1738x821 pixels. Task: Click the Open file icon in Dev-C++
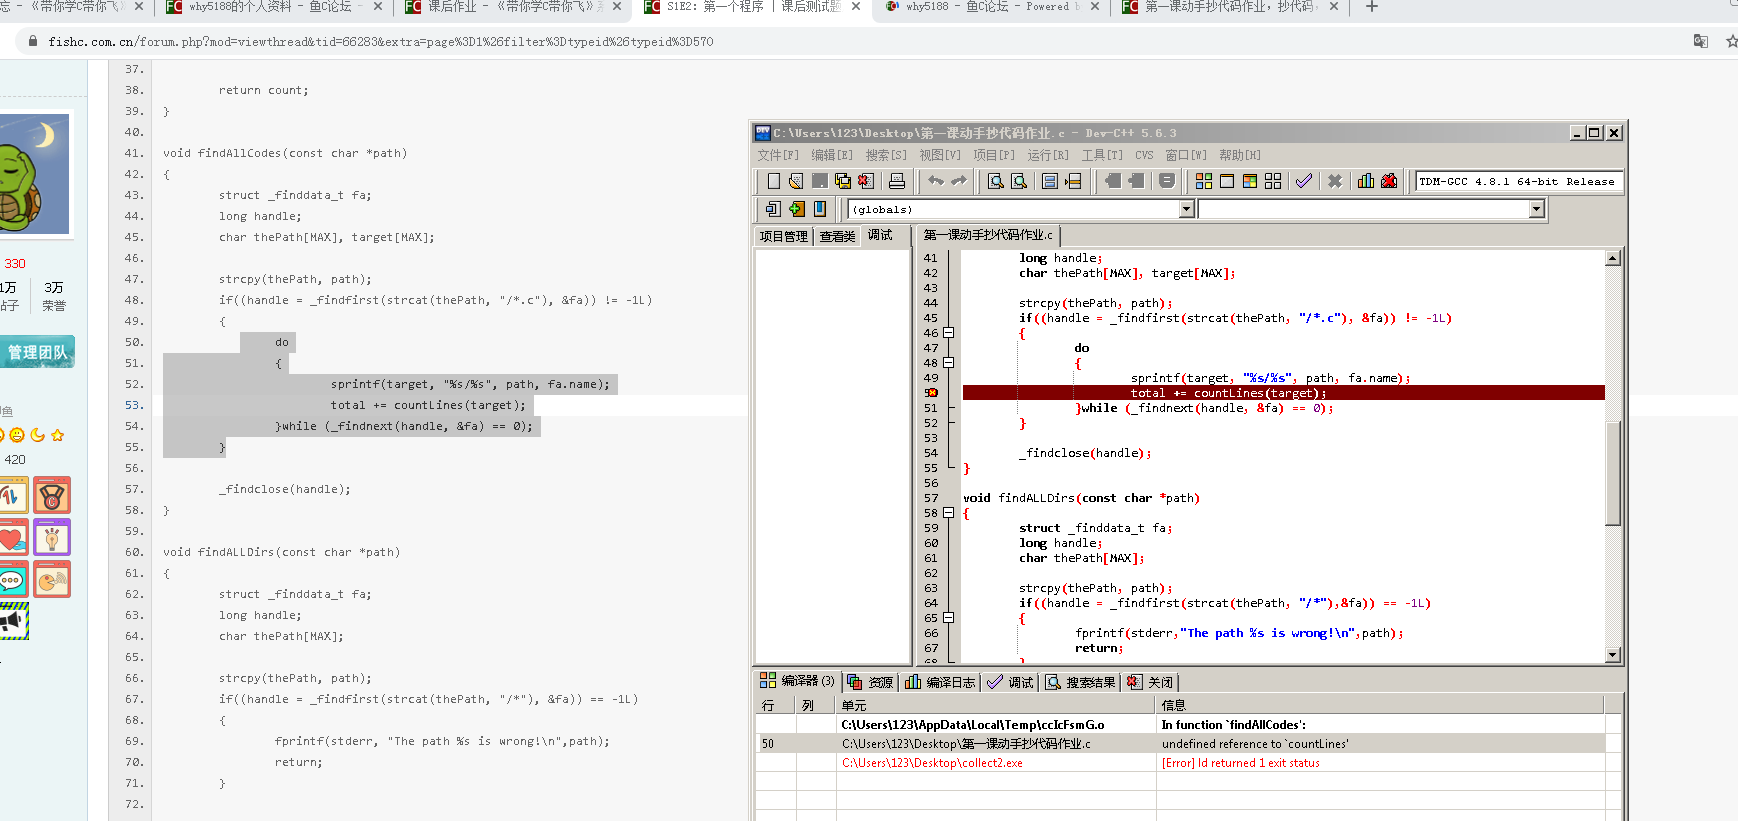tap(796, 181)
